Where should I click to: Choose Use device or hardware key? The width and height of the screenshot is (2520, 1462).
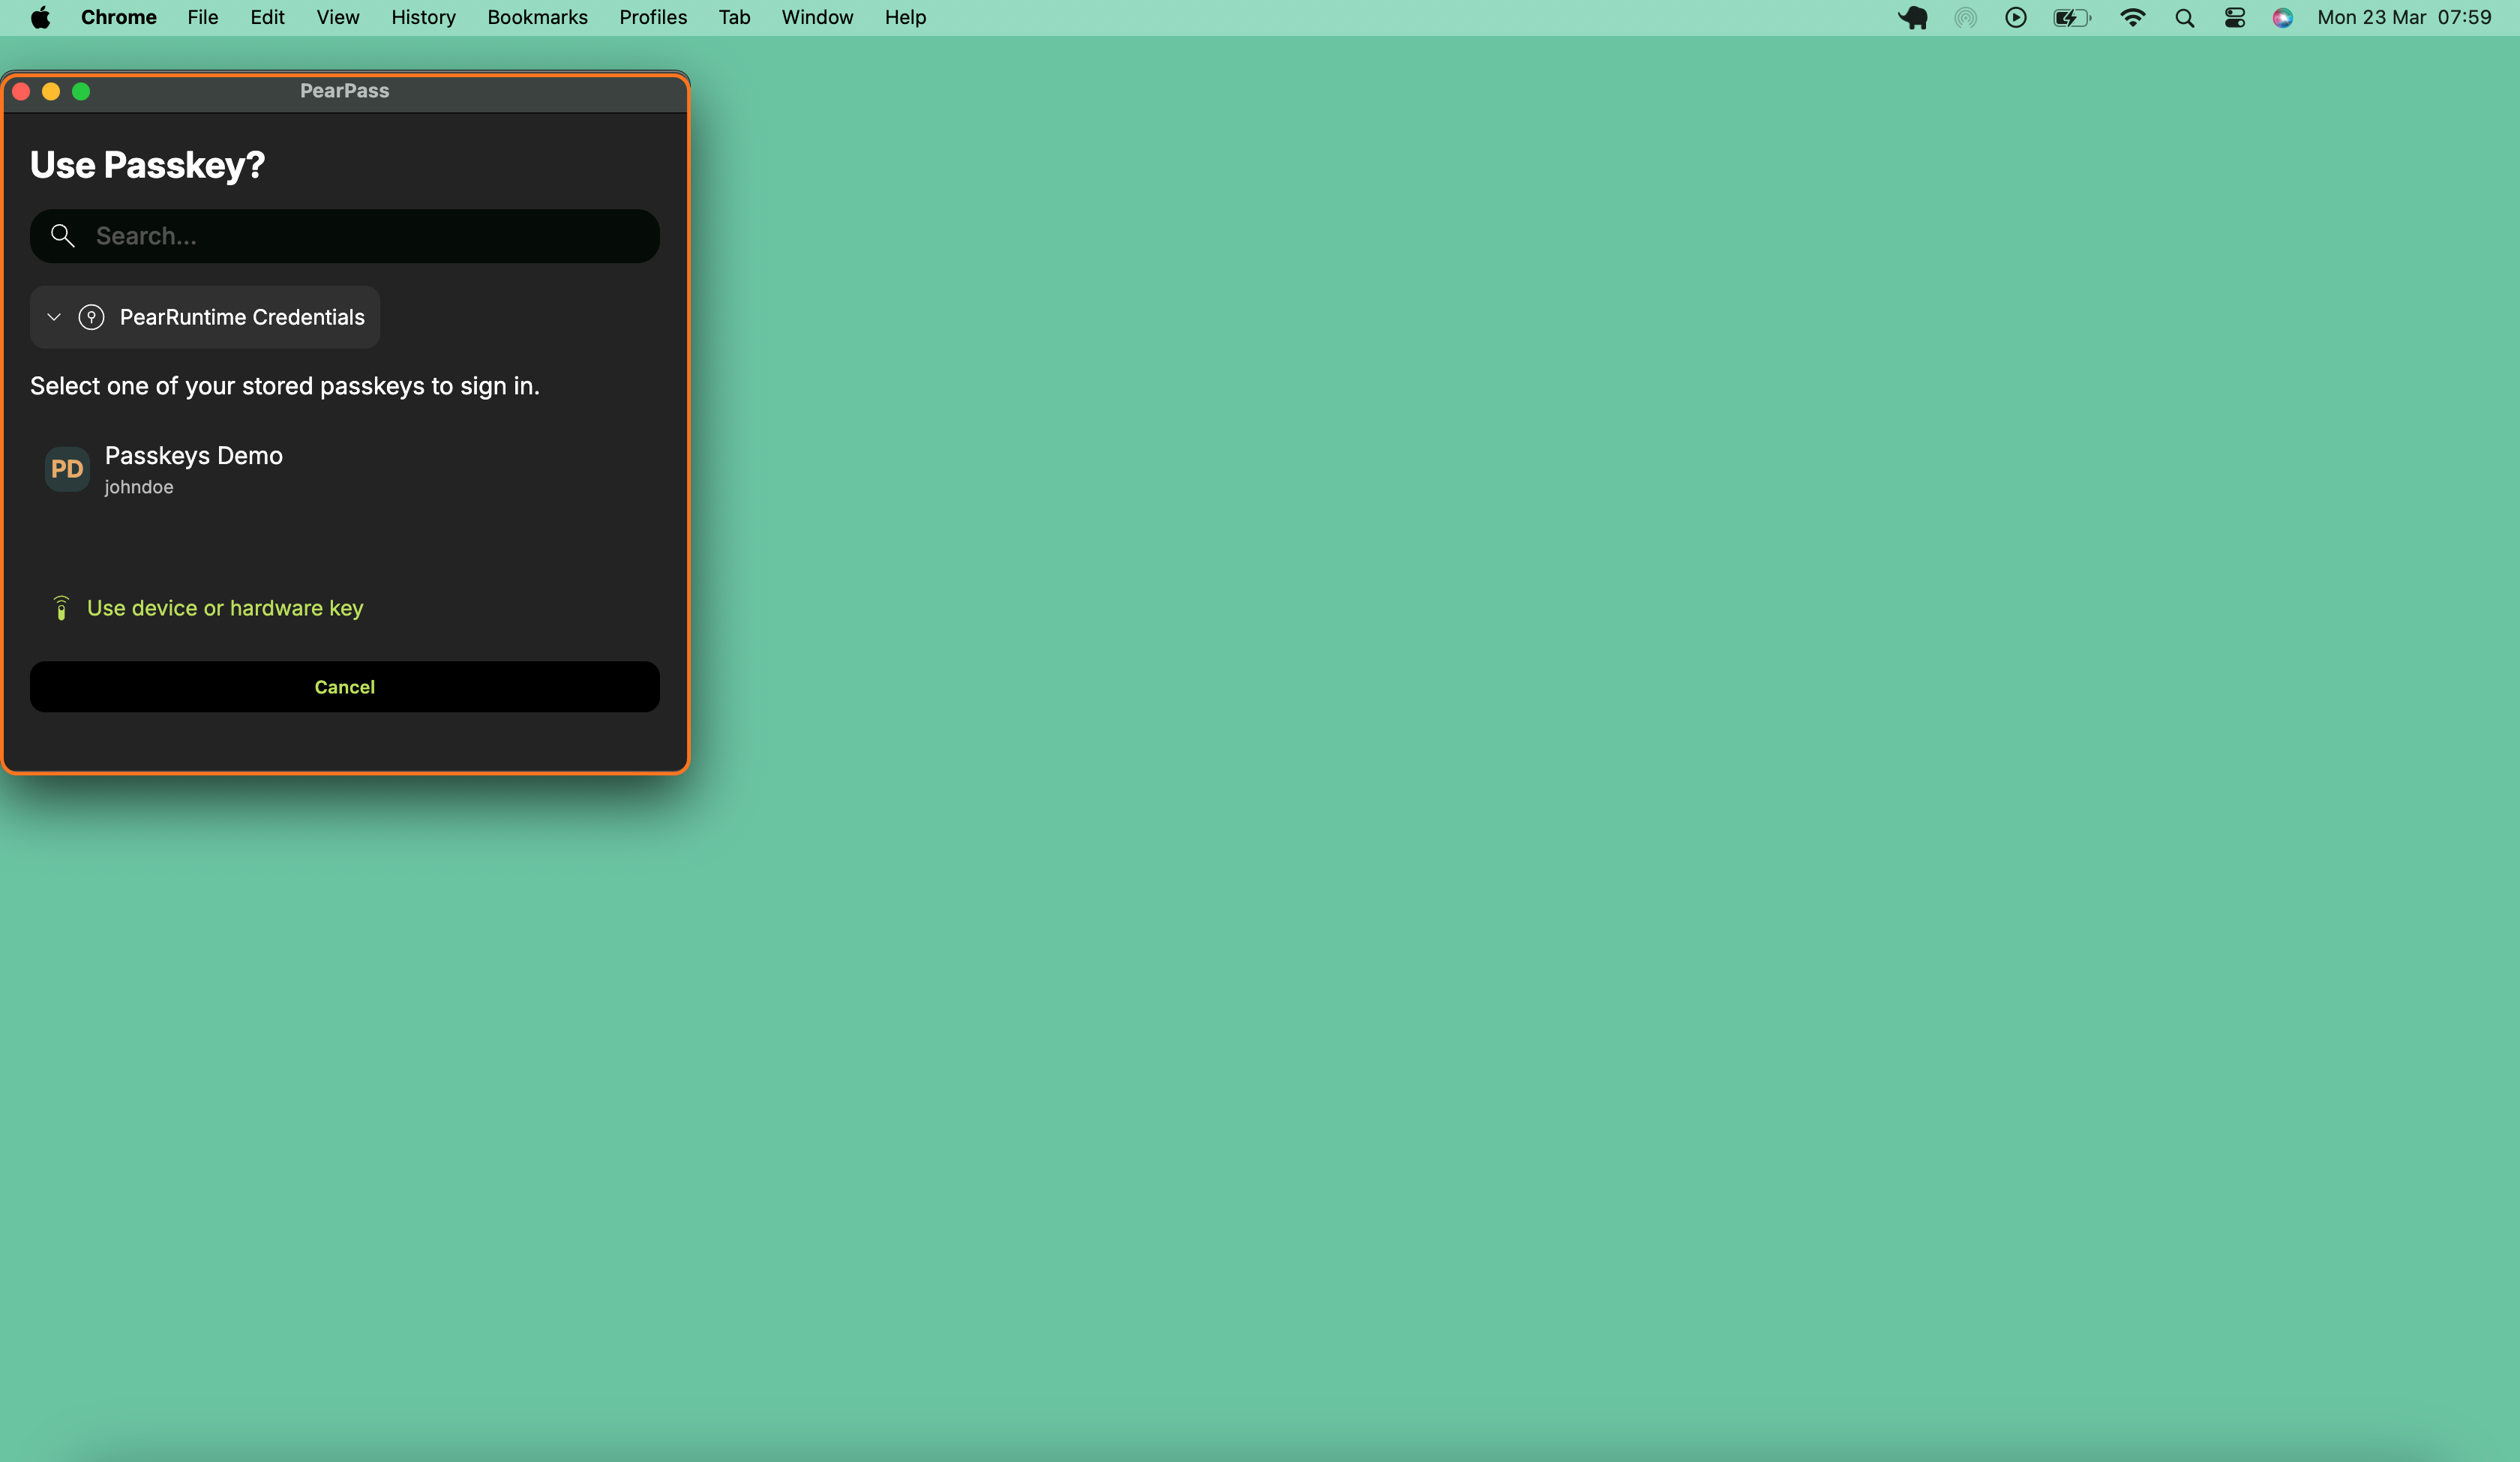click(225, 607)
